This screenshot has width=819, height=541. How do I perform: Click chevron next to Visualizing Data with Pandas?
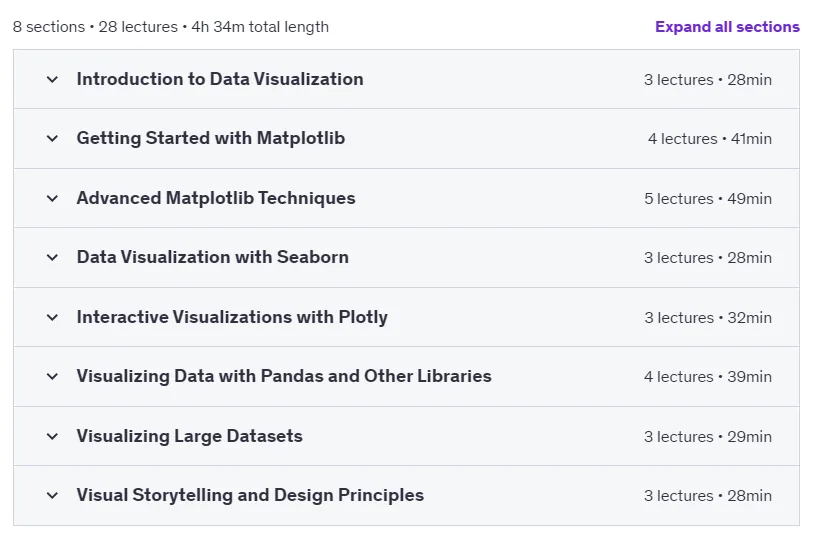pos(52,377)
